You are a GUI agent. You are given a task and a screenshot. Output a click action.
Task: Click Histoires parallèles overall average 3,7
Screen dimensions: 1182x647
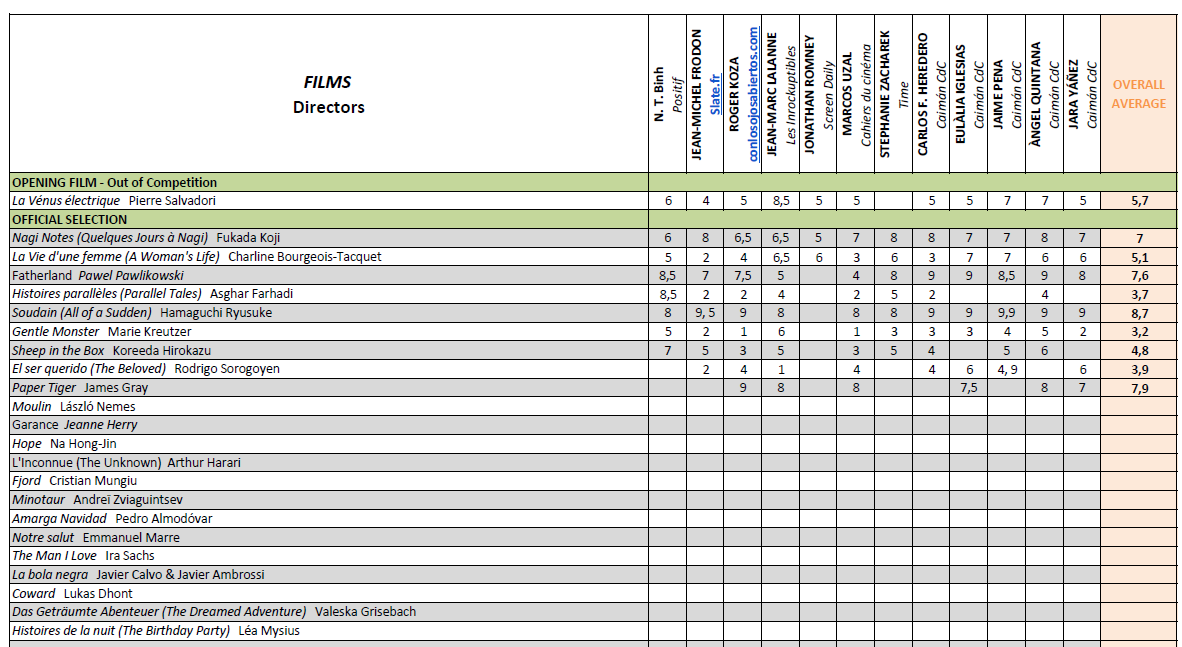pos(1138,294)
